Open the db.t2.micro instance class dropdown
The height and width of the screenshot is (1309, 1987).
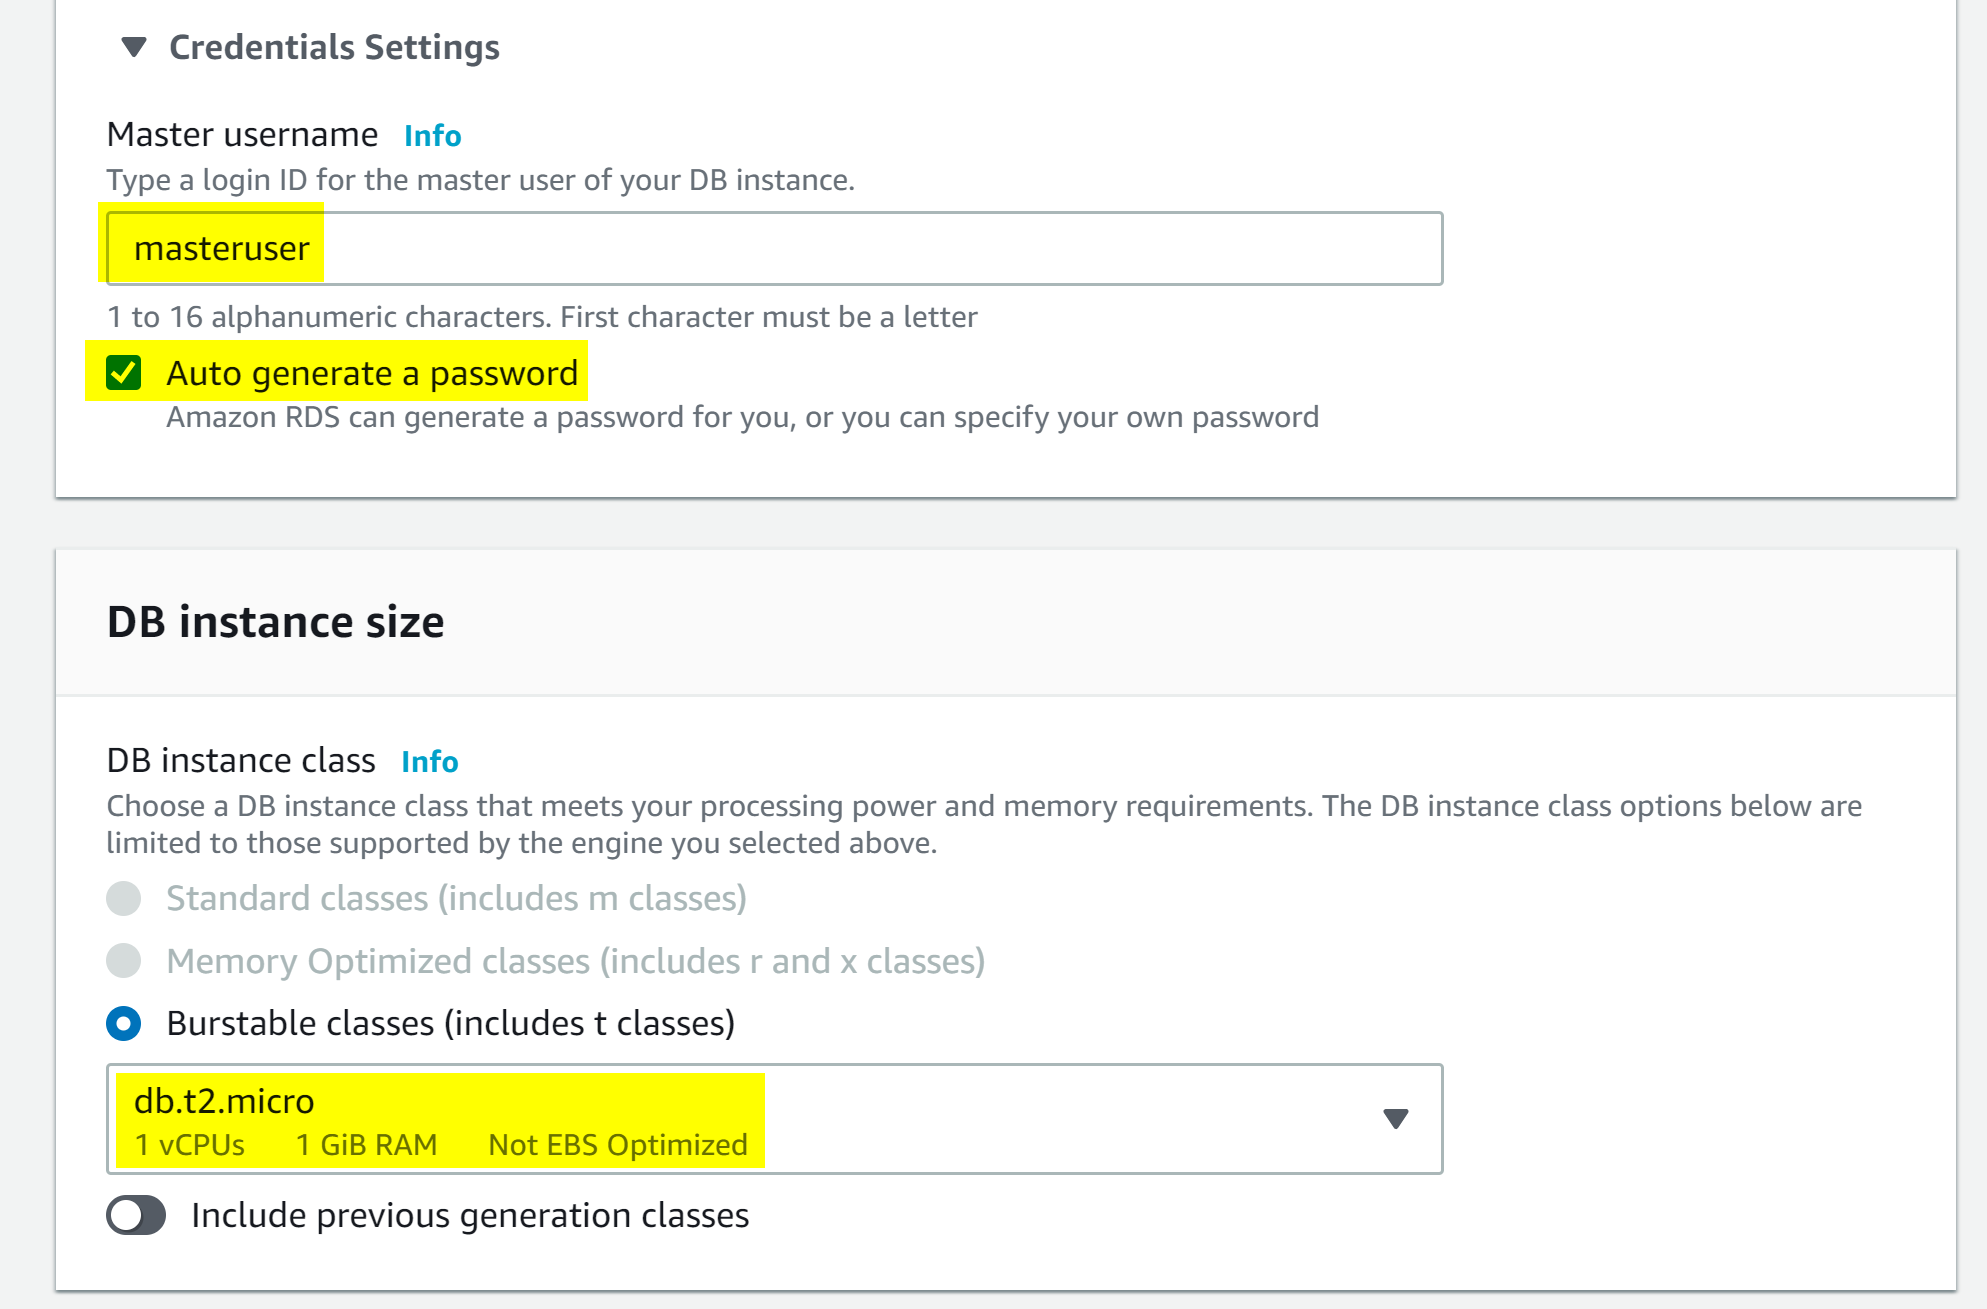pos(774,1119)
